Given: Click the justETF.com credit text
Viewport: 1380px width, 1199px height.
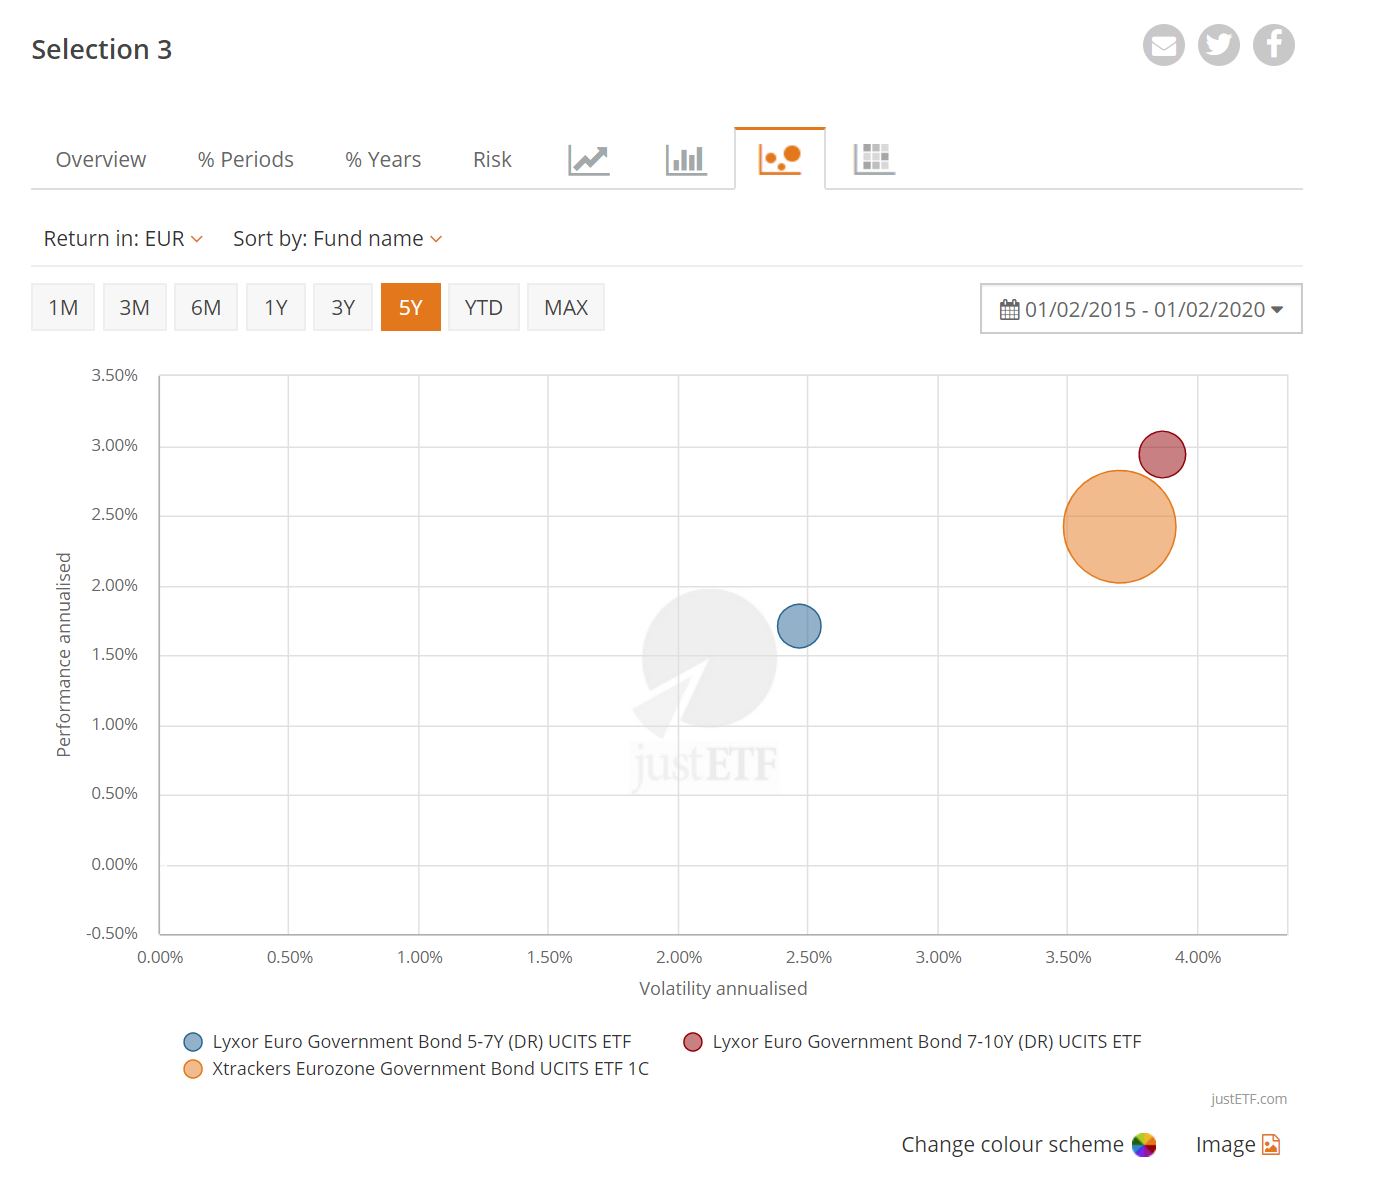Looking at the screenshot, I should coord(1249,1099).
